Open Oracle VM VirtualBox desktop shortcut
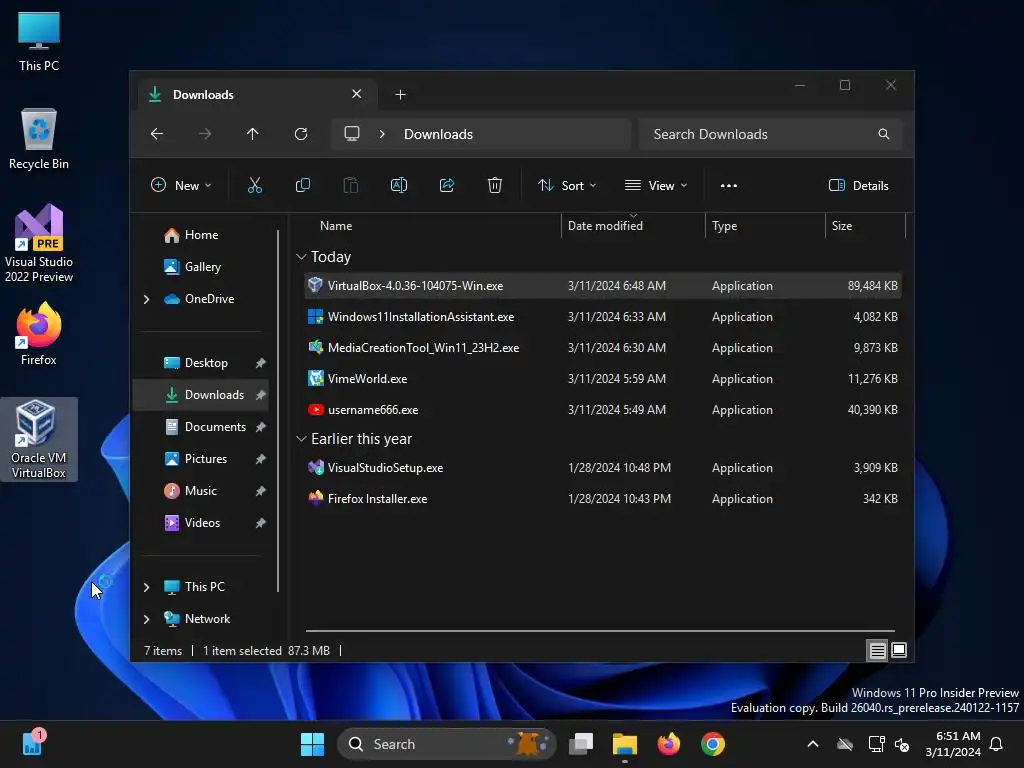The width and height of the screenshot is (1024, 768). (x=39, y=440)
